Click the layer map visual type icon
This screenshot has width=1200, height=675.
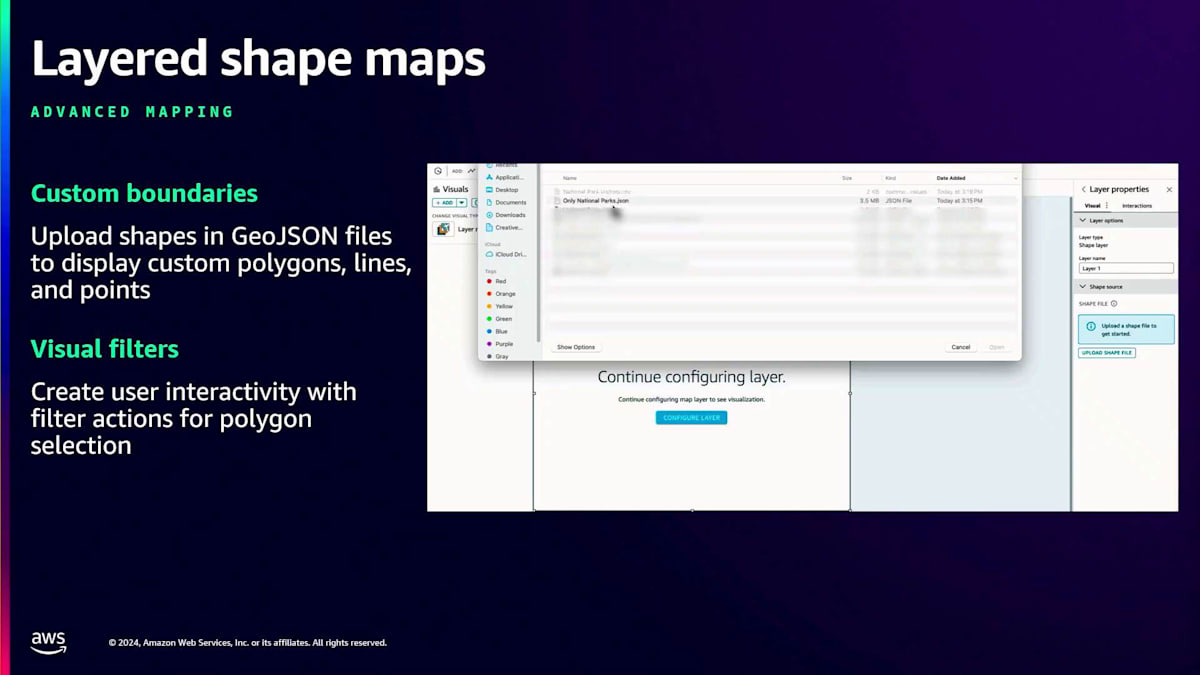(443, 229)
